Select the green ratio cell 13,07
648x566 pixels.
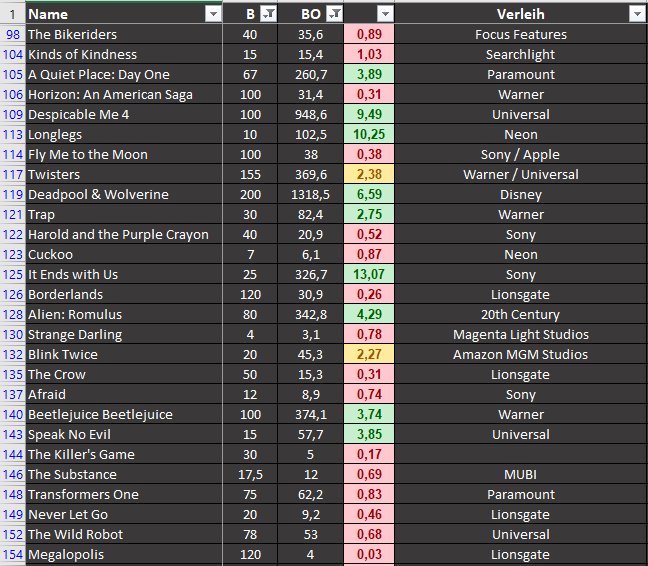pos(369,274)
